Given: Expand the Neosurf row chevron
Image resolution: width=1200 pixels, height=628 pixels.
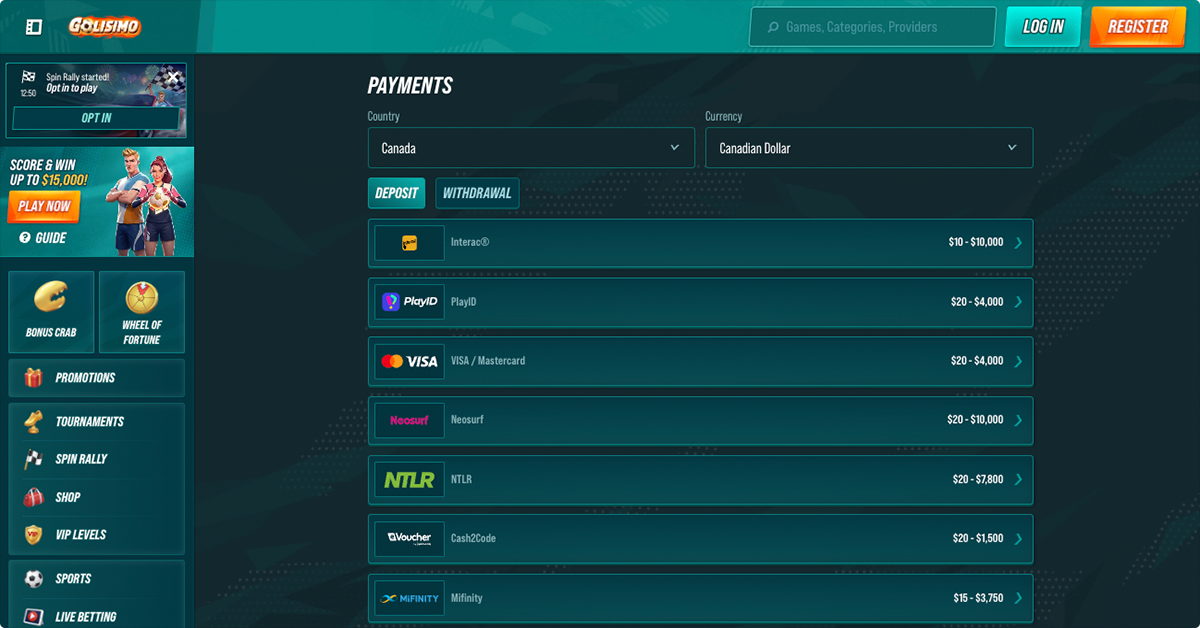Looking at the screenshot, I should coord(1019,421).
